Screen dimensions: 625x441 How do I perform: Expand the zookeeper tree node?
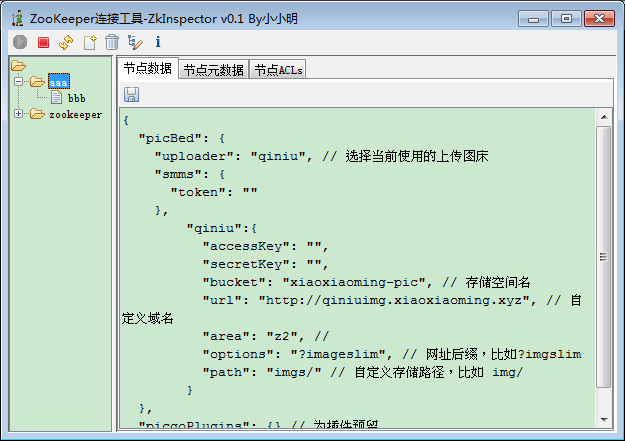click(x=18, y=114)
